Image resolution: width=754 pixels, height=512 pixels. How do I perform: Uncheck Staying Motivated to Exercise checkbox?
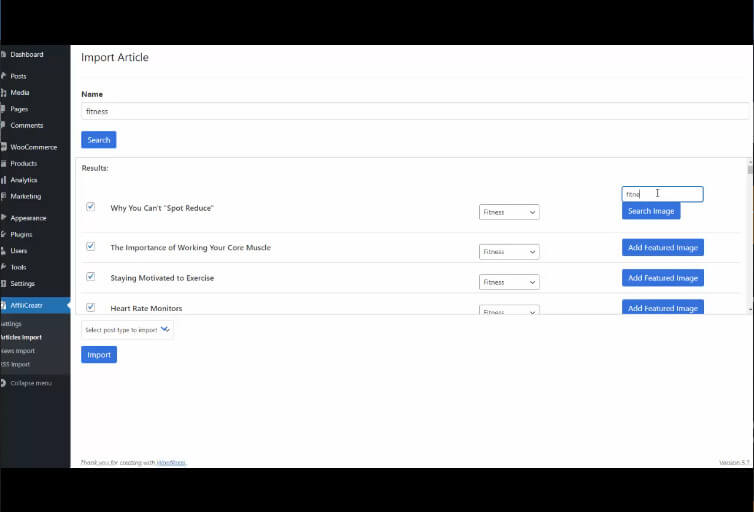point(90,276)
